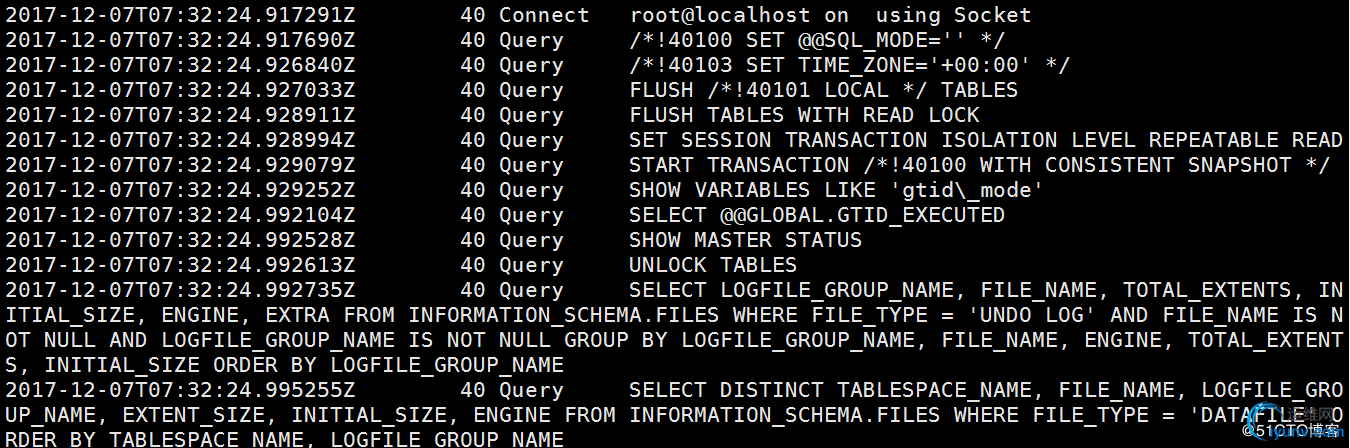Screen dimensions: 1350x448
Task: Click the SHOW MASTER STATUS query
Action: pos(745,240)
